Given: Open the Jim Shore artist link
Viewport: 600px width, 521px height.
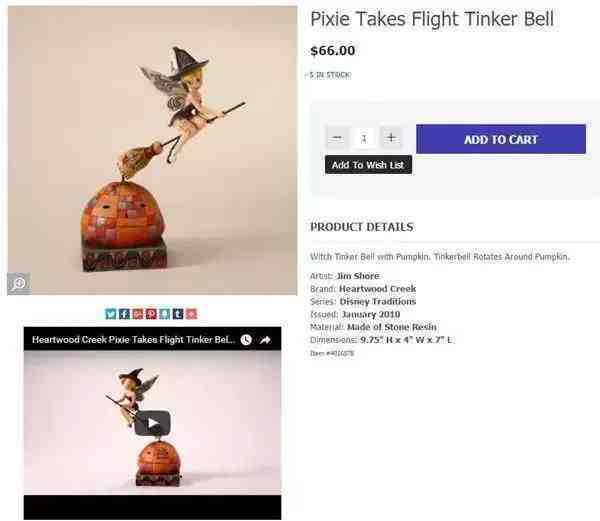Looking at the screenshot, I should pyautogui.click(x=357, y=276).
